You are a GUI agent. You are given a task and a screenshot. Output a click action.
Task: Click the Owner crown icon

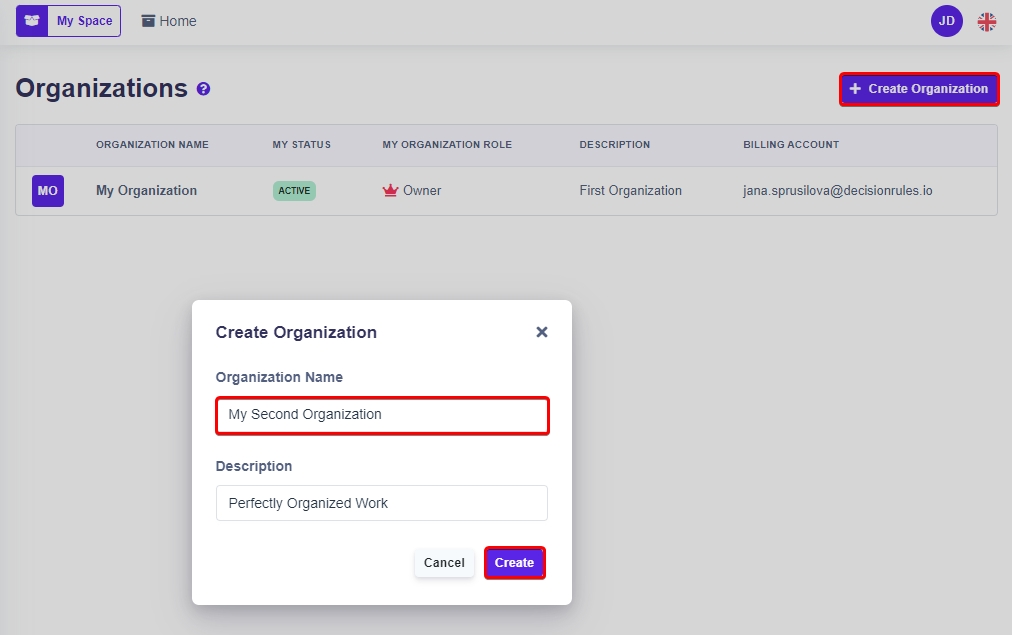pyautogui.click(x=391, y=191)
